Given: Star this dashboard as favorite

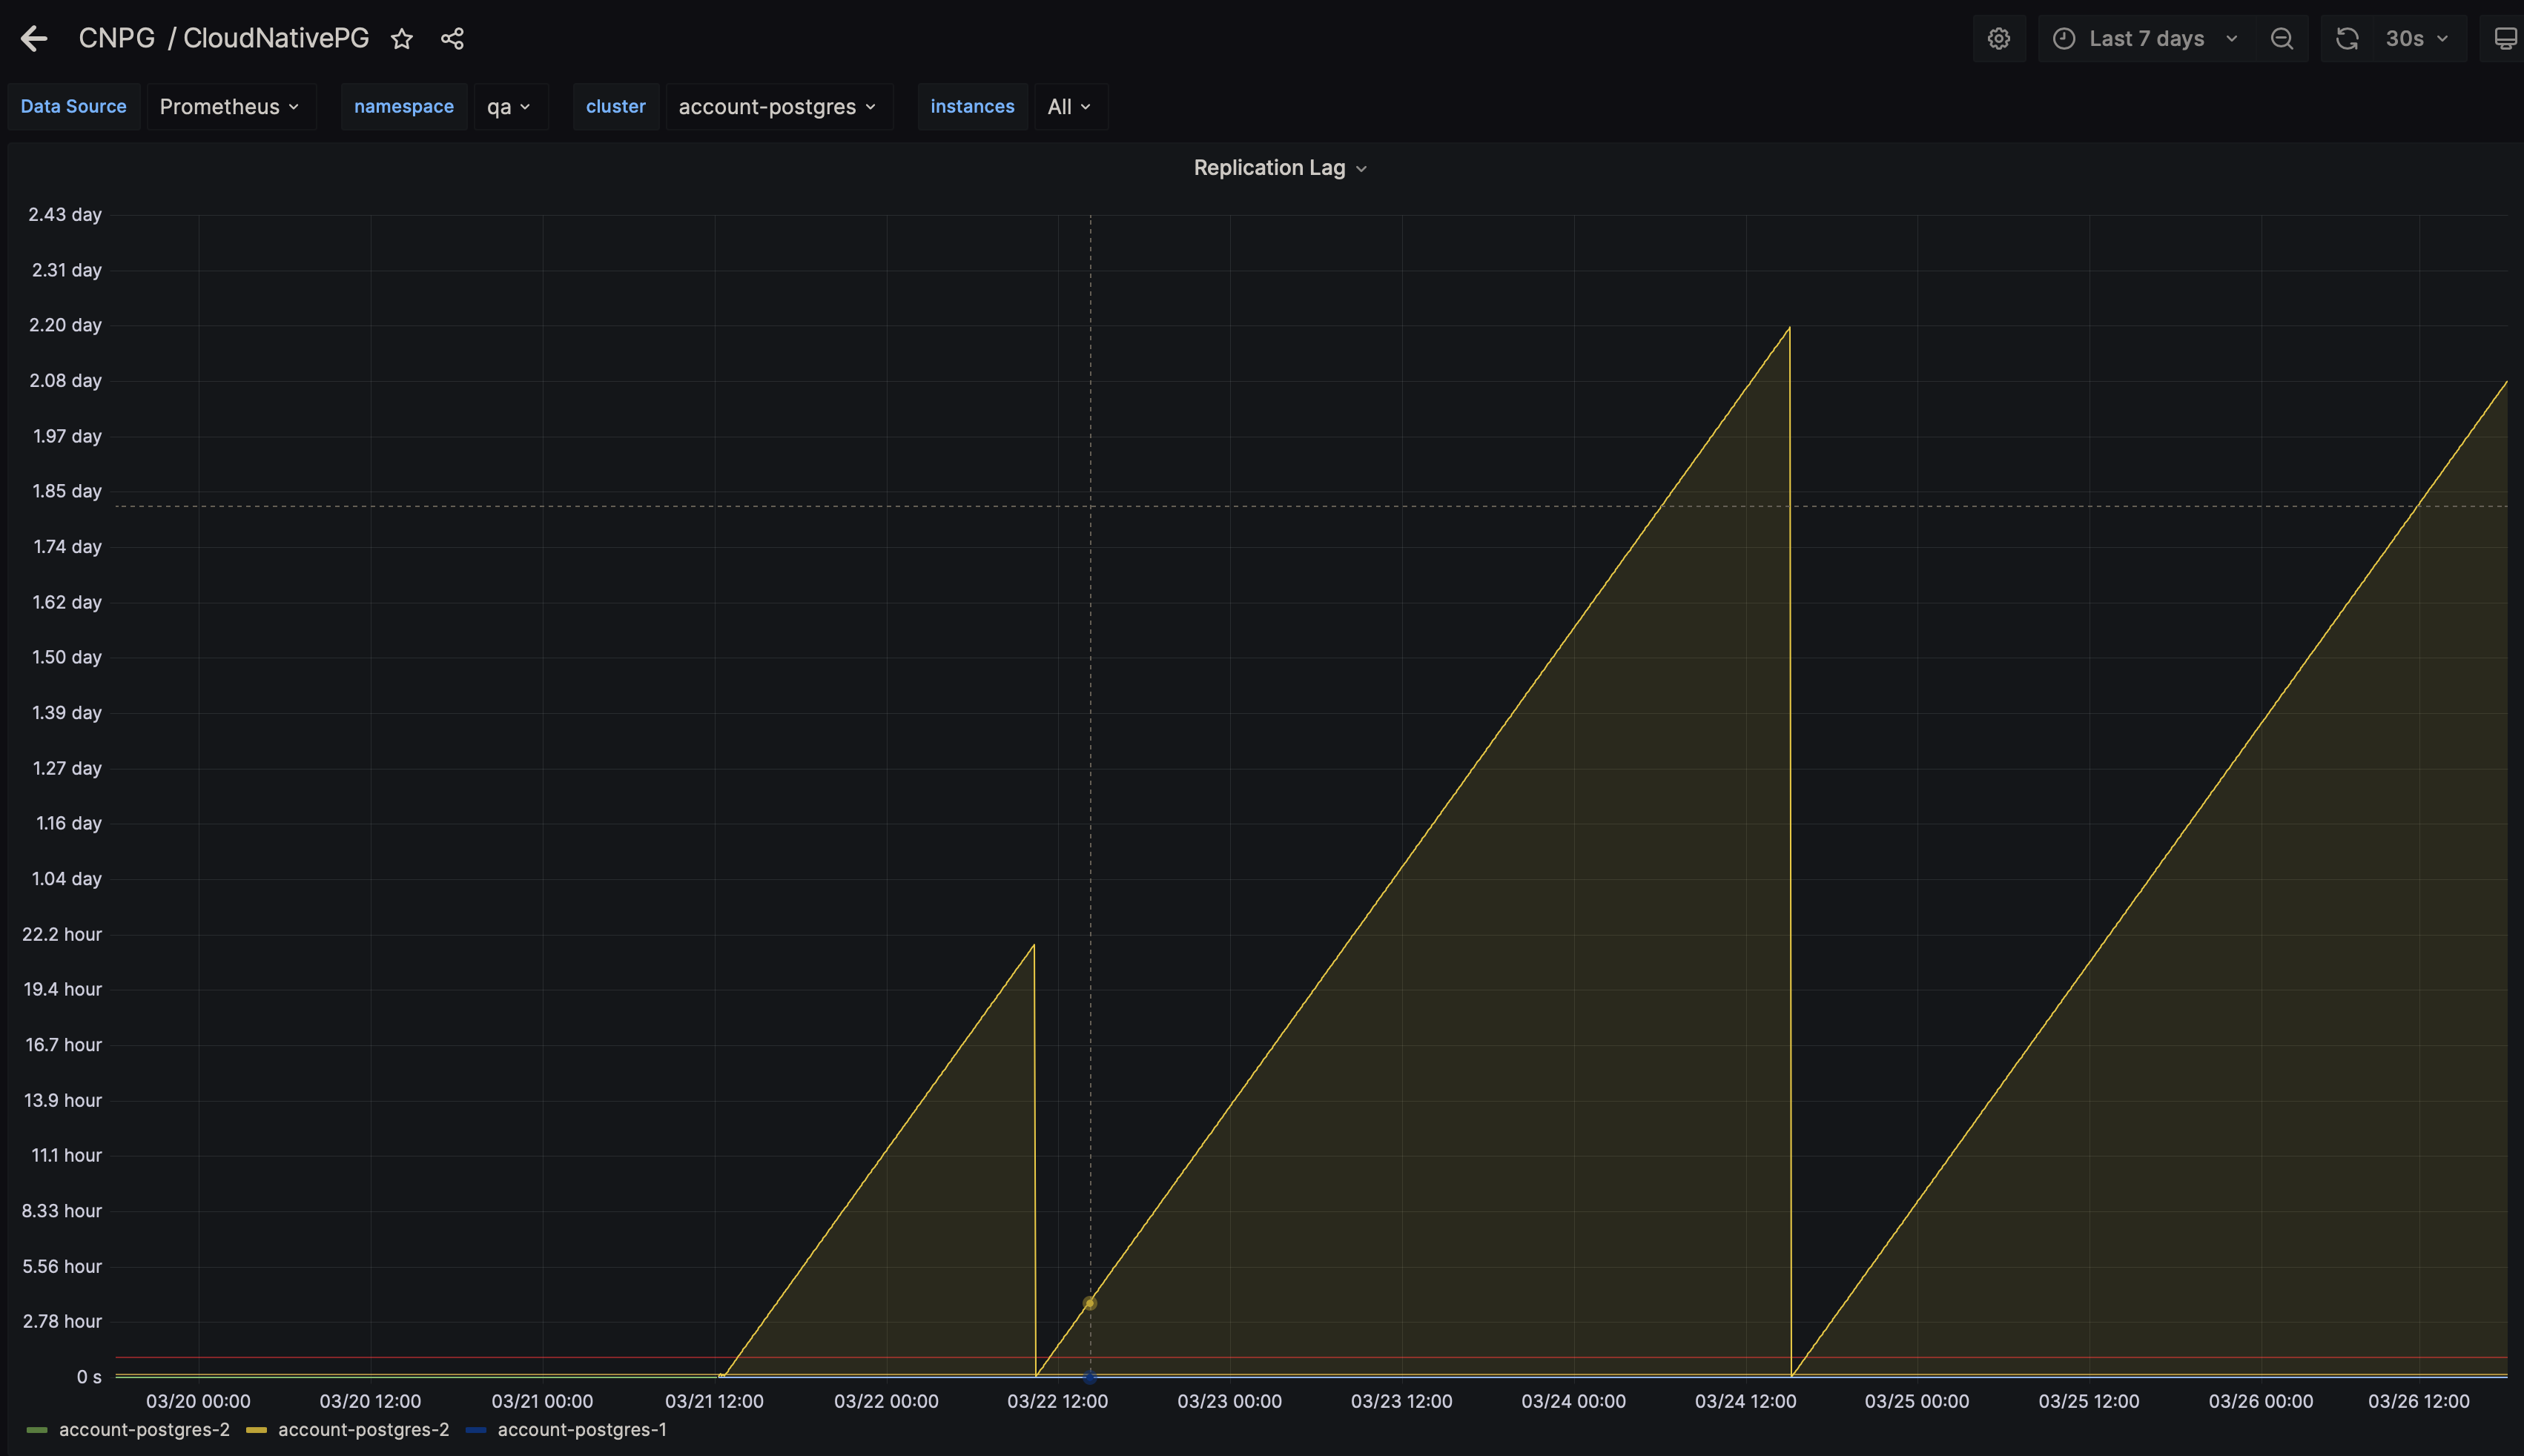Looking at the screenshot, I should click(x=402, y=39).
